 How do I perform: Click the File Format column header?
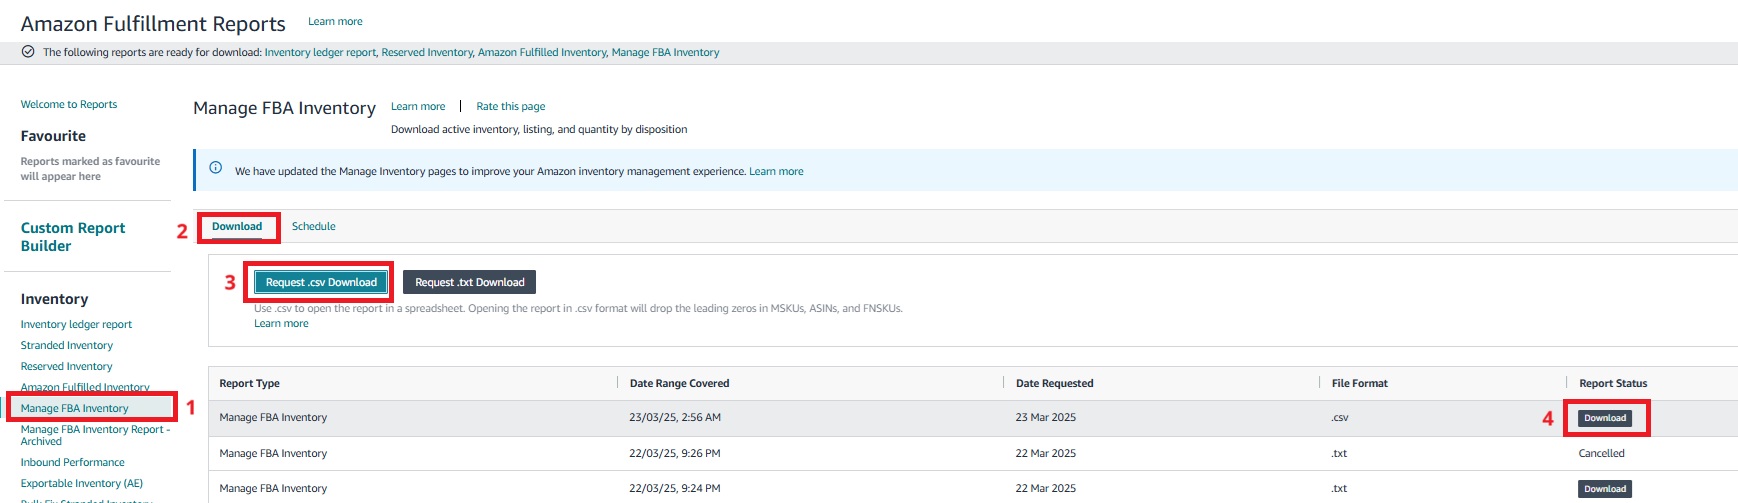click(1360, 384)
